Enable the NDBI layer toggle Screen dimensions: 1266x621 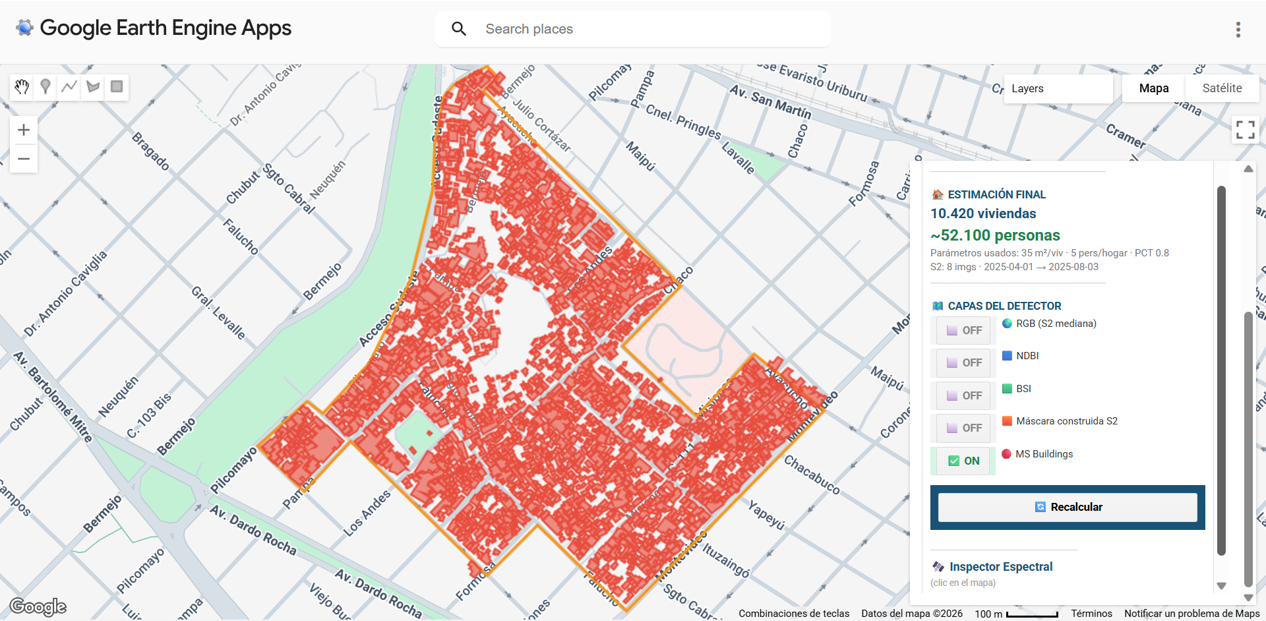click(x=963, y=363)
